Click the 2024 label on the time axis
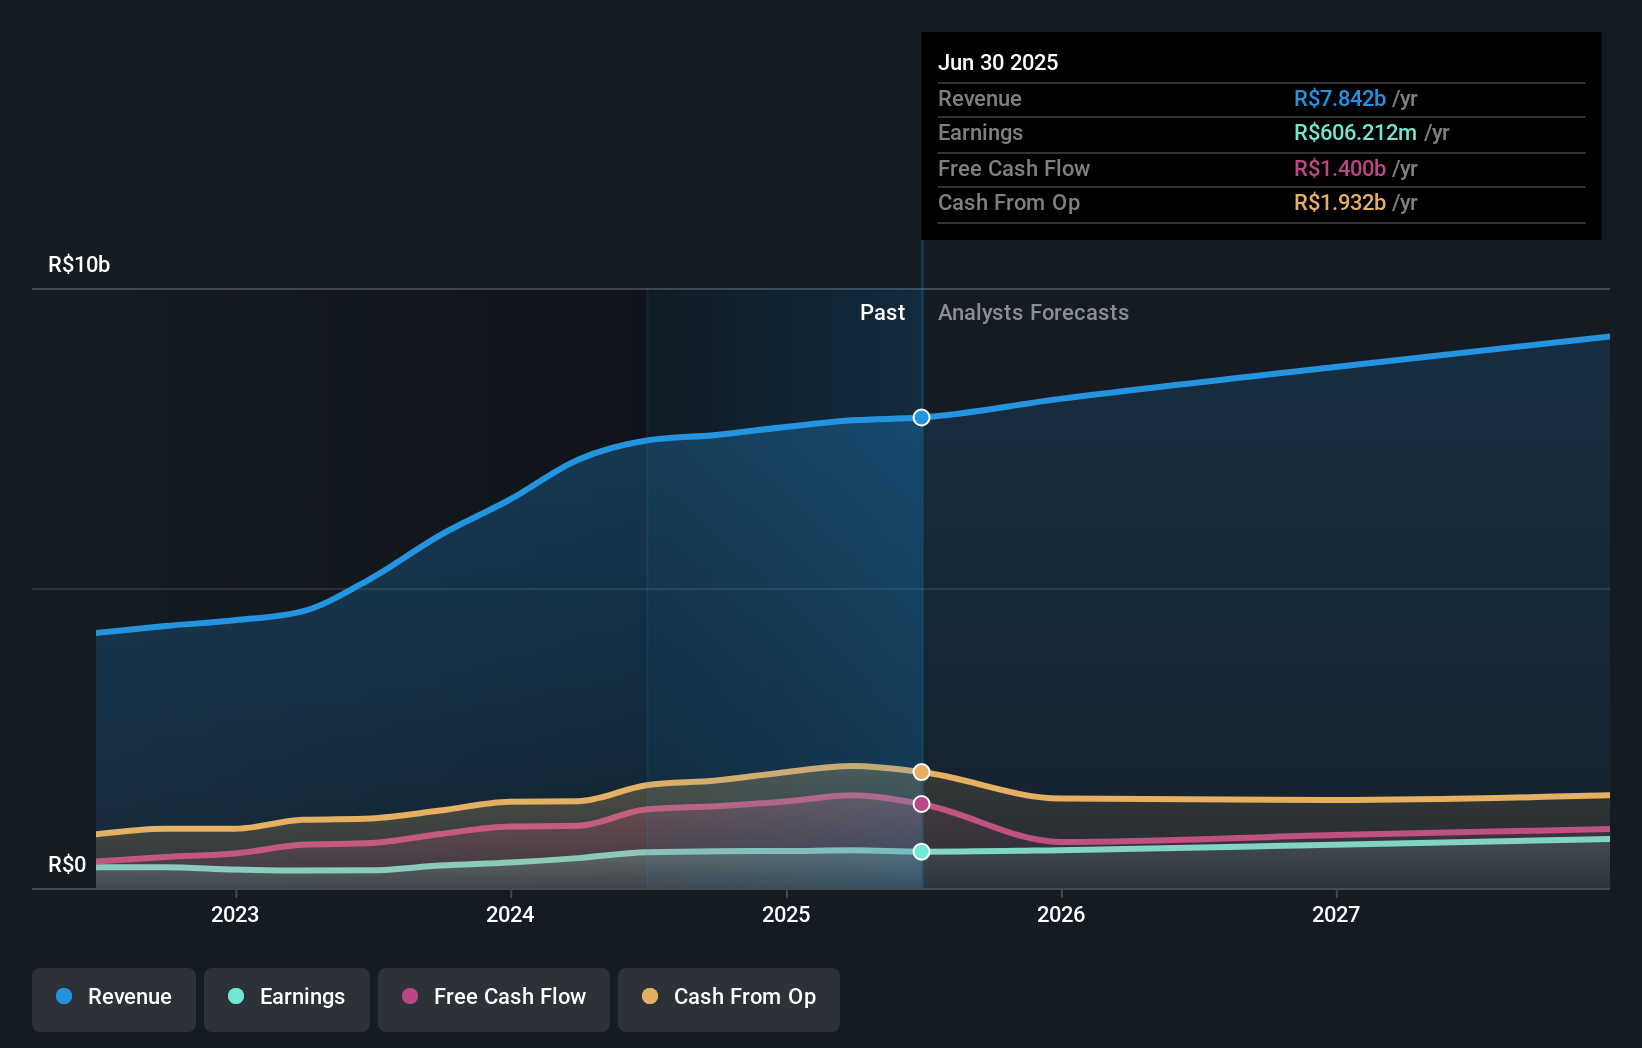The width and height of the screenshot is (1642, 1048). (x=510, y=913)
